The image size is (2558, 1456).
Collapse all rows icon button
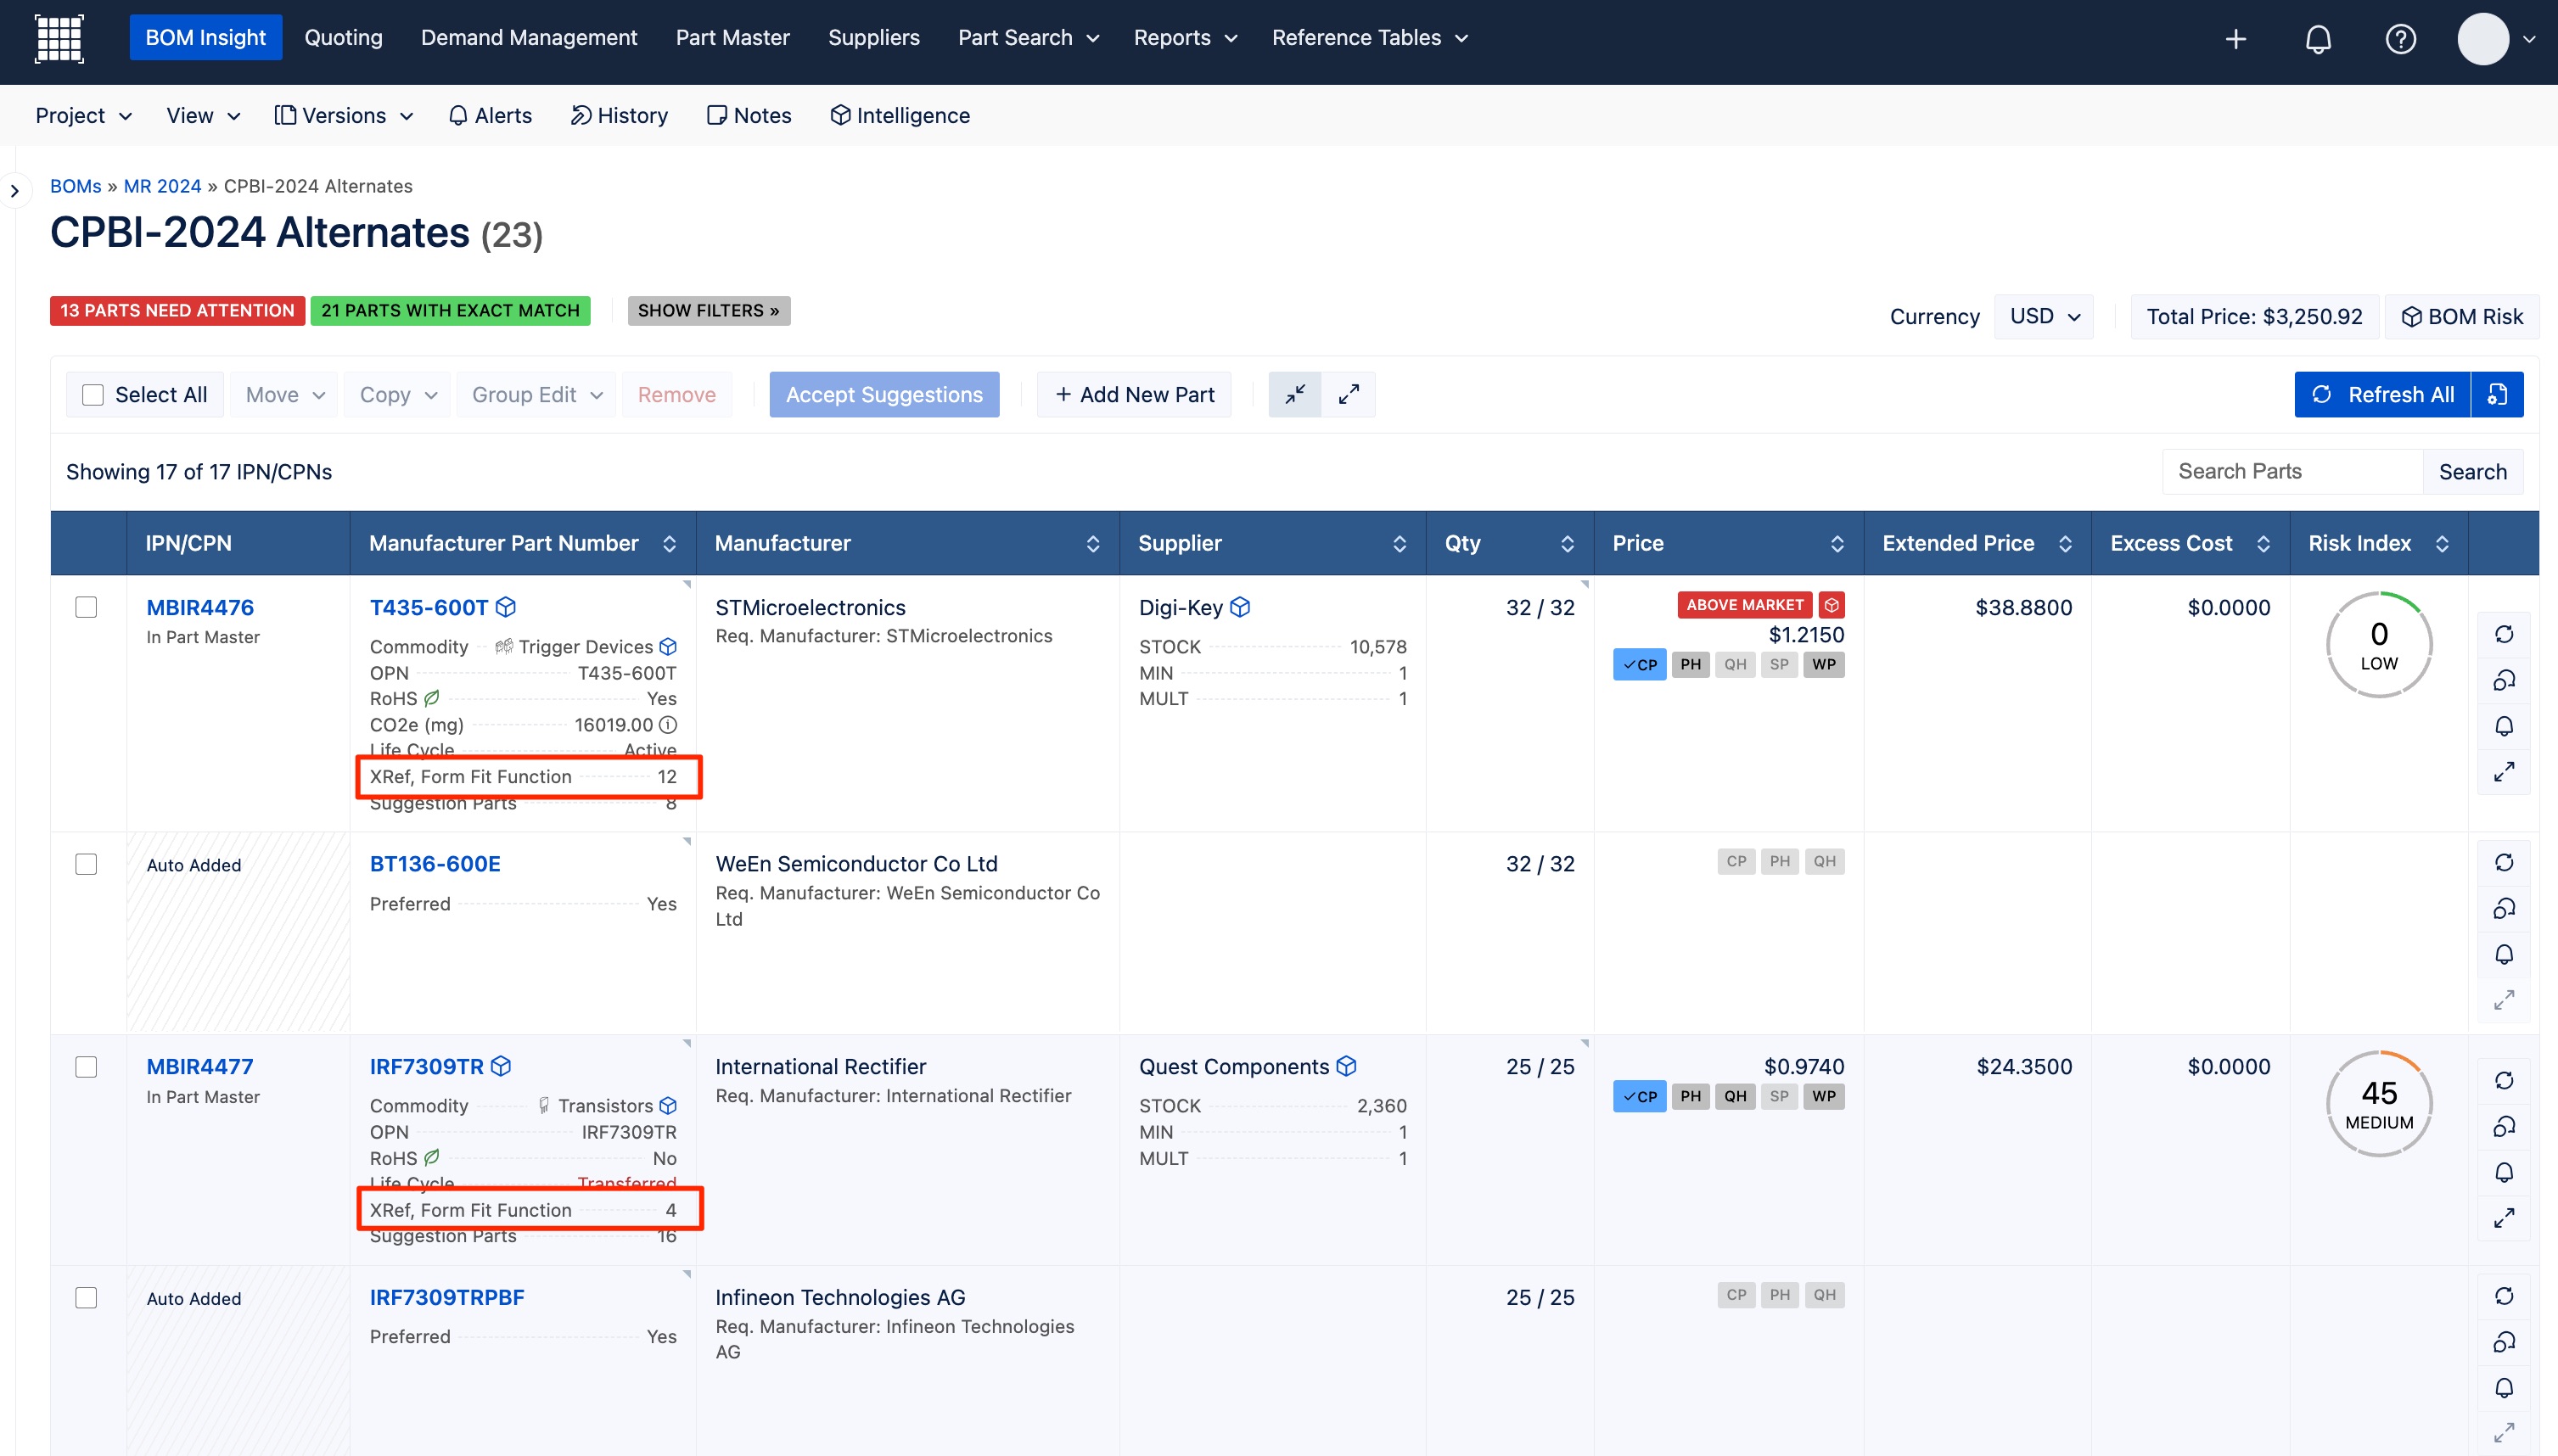pos(1295,394)
